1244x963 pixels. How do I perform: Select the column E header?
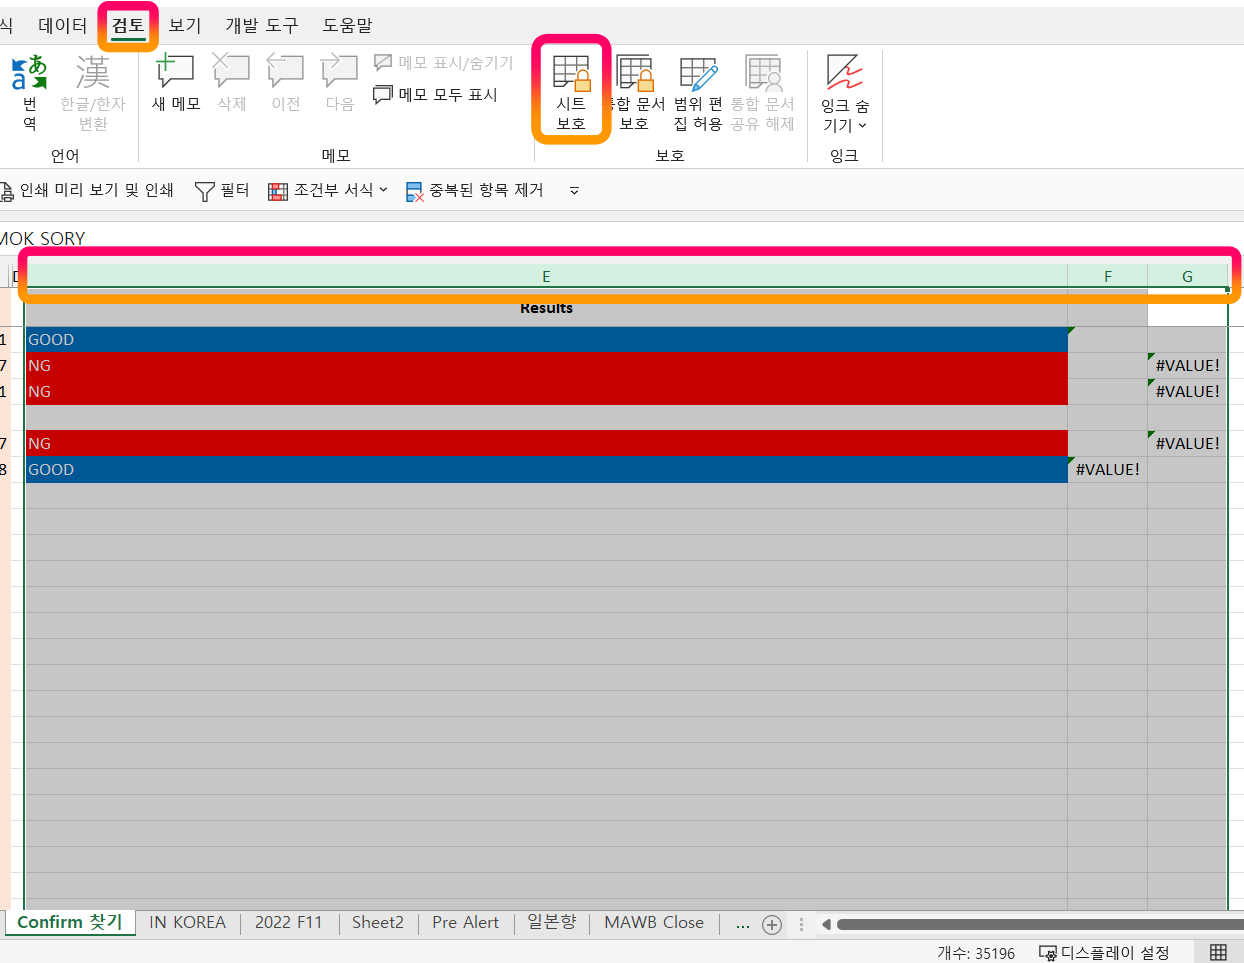pyautogui.click(x=546, y=276)
